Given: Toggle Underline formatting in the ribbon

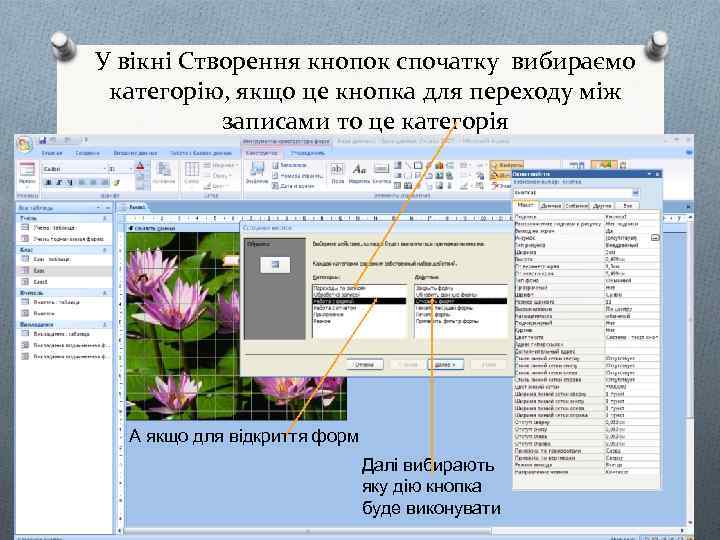Looking at the screenshot, I should pos(69,183).
